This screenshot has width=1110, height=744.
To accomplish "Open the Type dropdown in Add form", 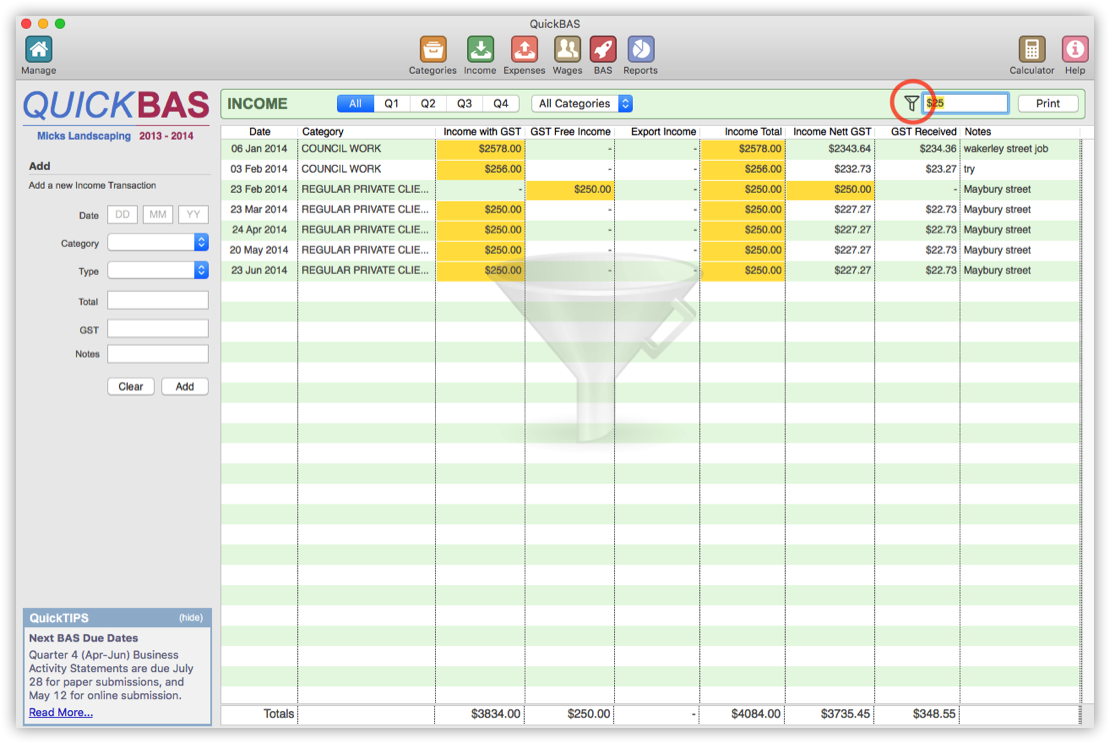I will tap(158, 271).
